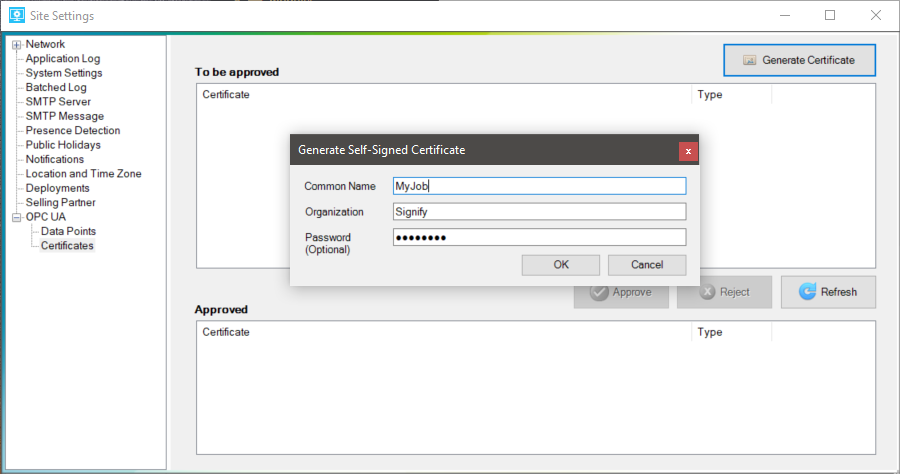Expand the Network tree node
The width and height of the screenshot is (900, 474).
click(x=17, y=45)
